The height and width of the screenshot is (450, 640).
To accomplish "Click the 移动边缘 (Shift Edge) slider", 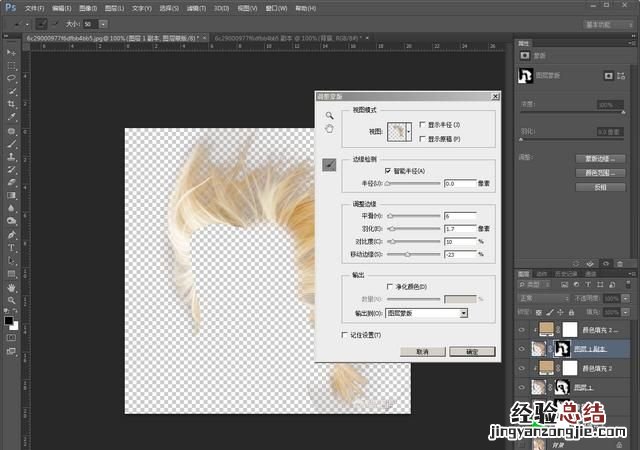I will point(413,254).
